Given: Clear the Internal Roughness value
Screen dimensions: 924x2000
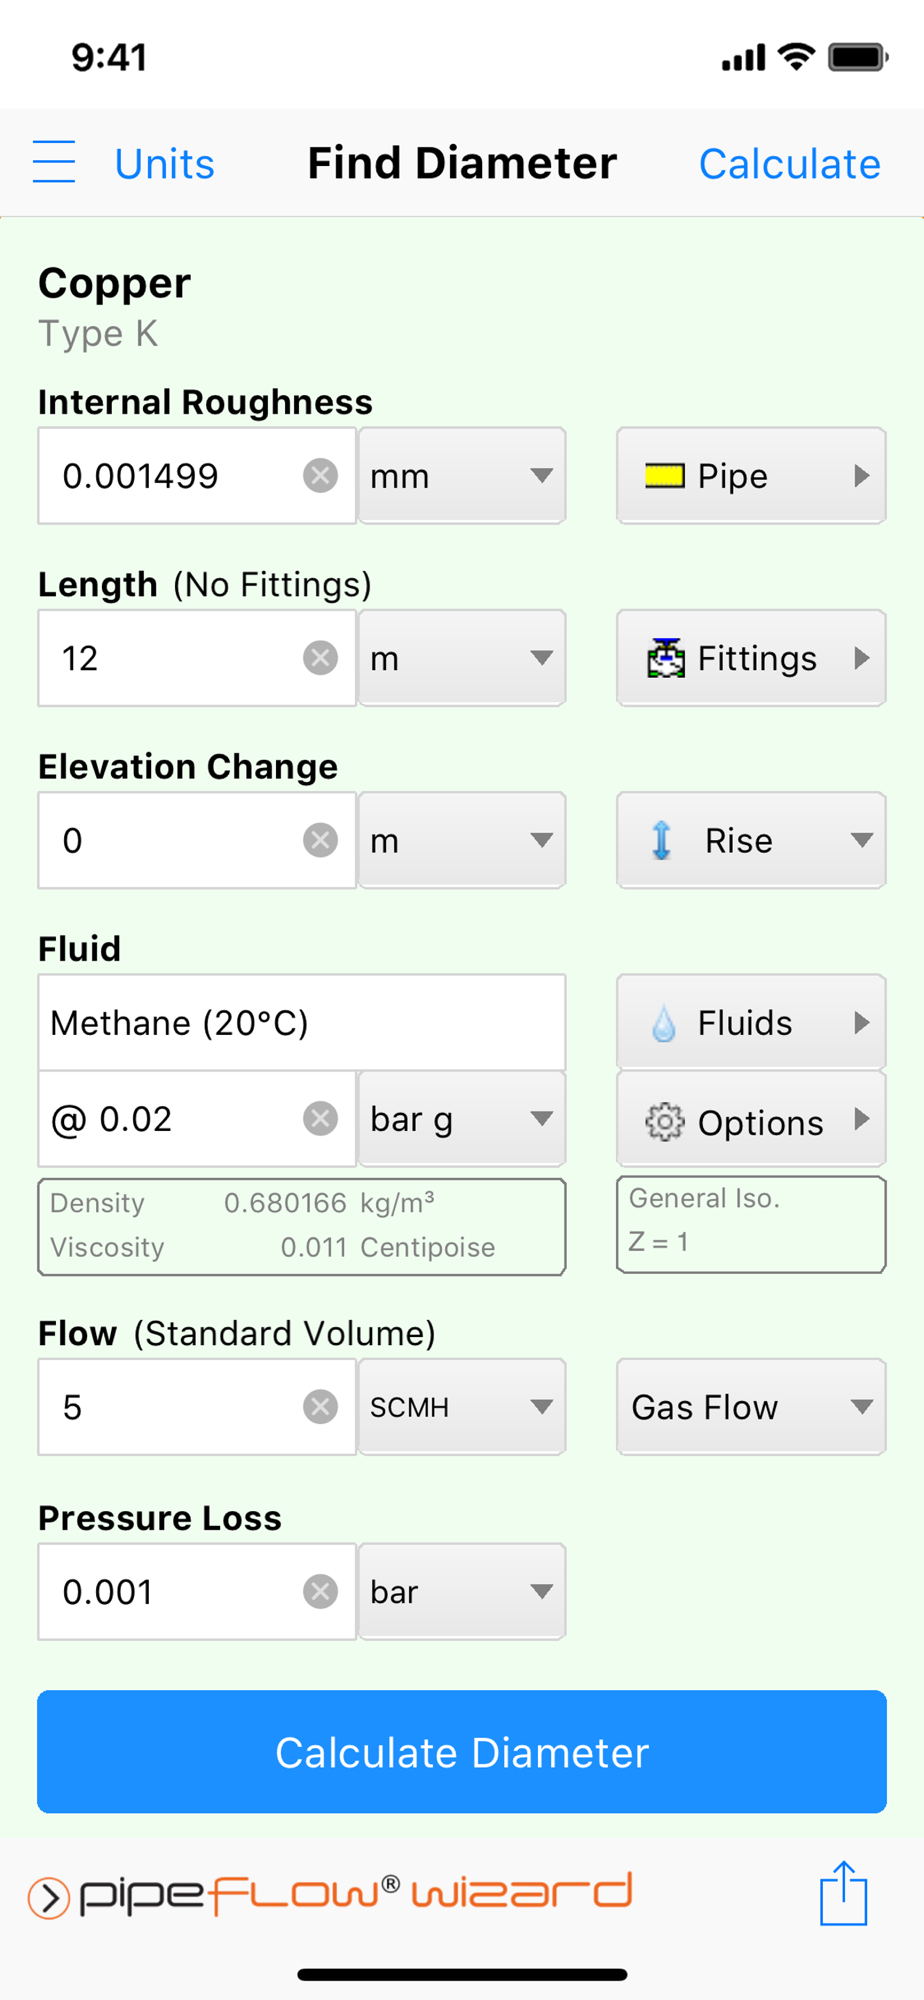Looking at the screenshot, I should point(320,475).
